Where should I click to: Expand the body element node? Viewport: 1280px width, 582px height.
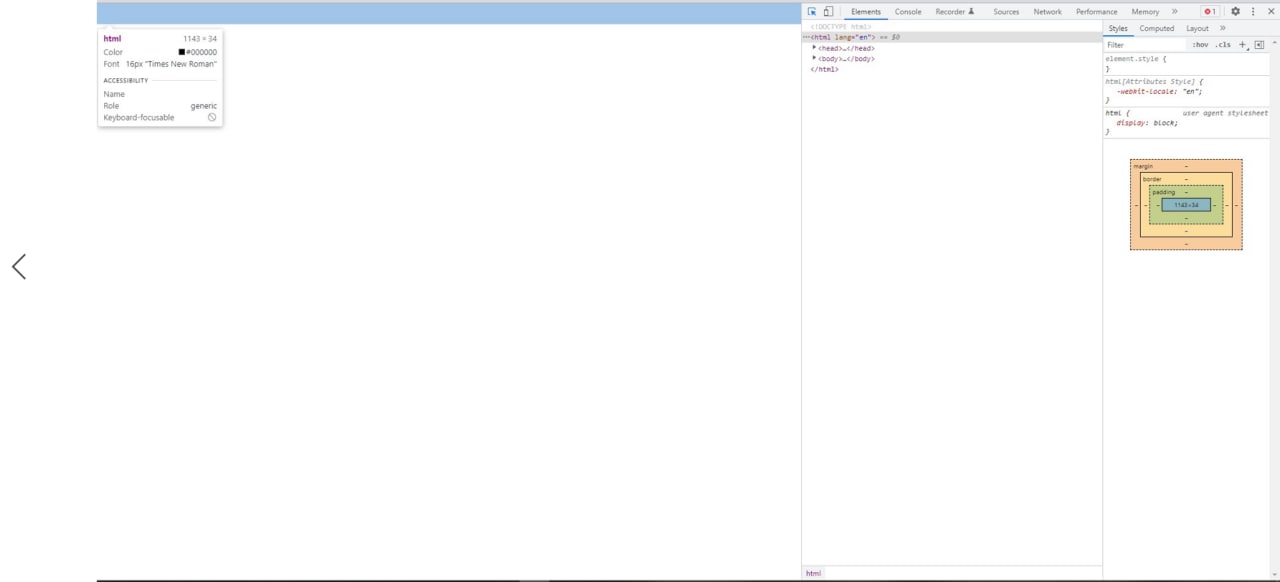coord(815,58)
